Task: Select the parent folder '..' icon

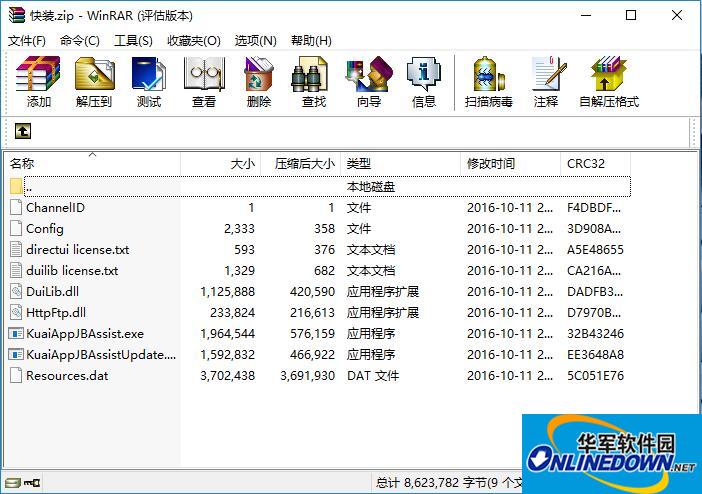Action: [x=16, y=186]
